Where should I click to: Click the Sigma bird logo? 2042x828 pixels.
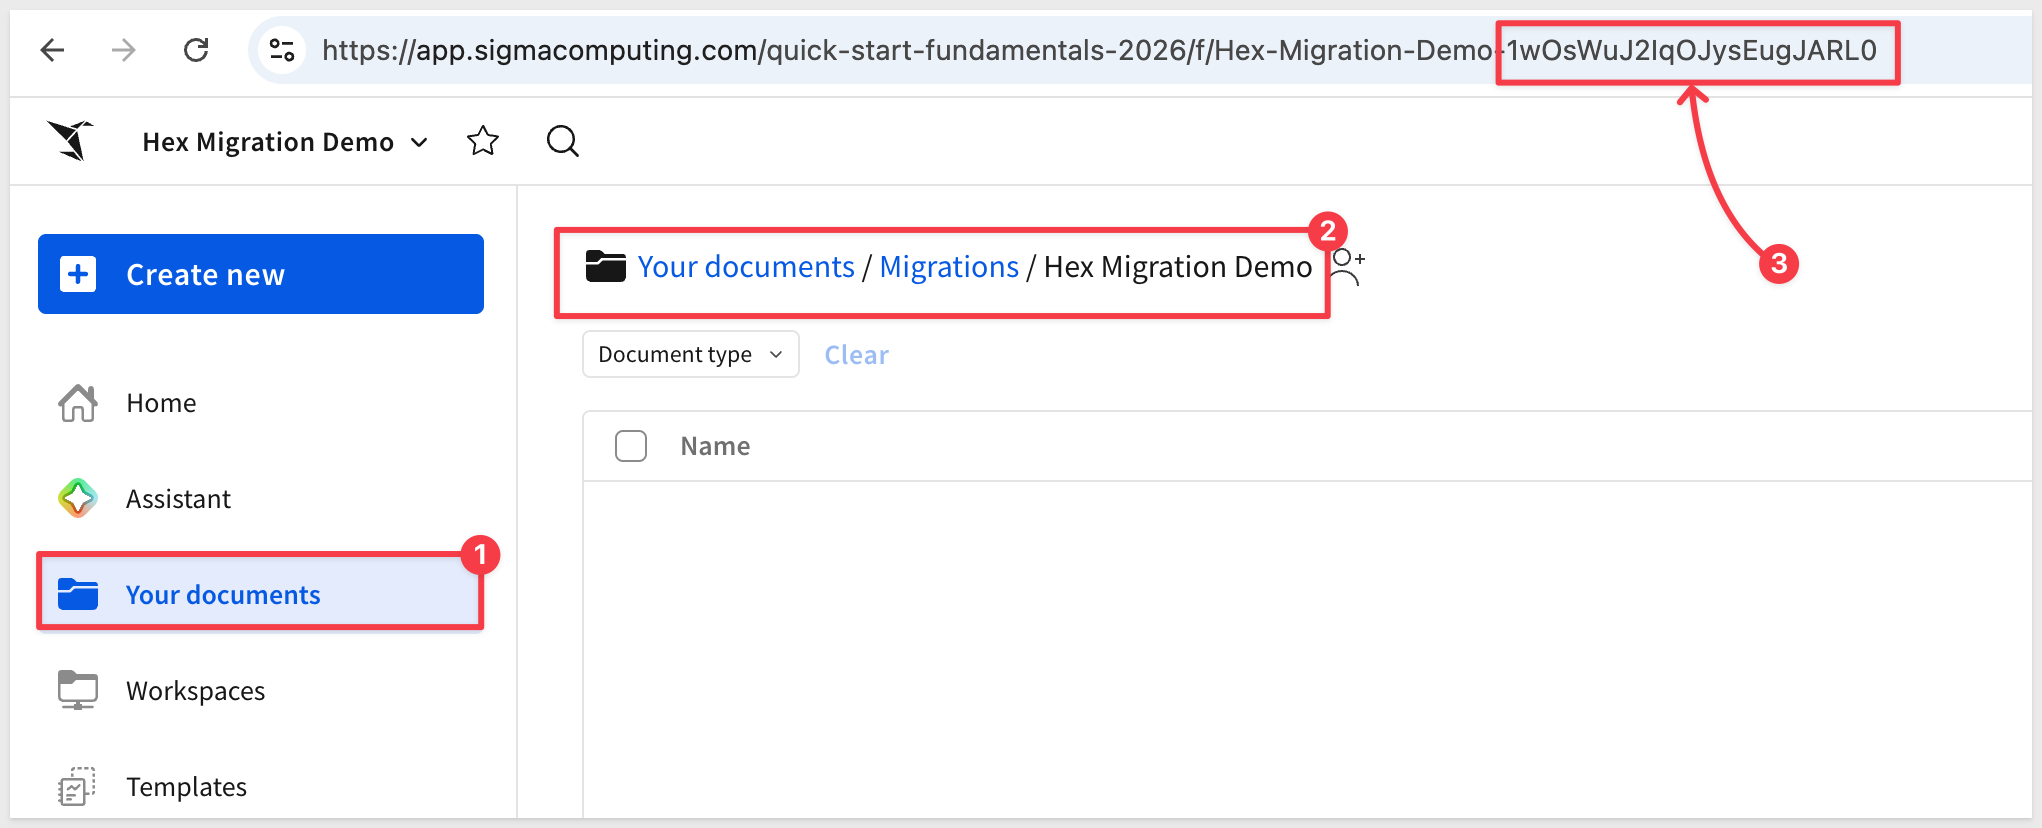click(x=70, y=140)
